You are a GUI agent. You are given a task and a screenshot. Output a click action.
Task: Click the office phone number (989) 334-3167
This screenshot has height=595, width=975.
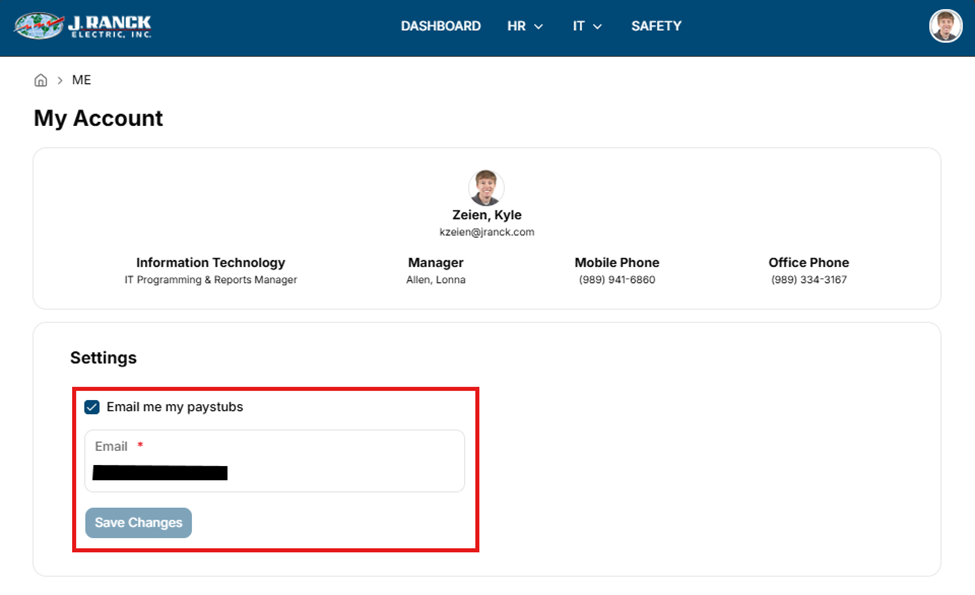point(808,280)
